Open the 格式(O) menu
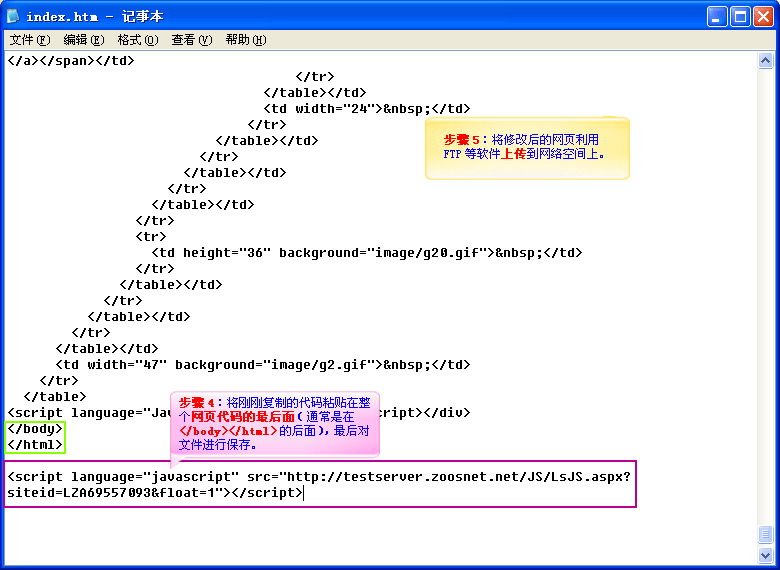Image resolution: width=780 pixels, height=570 pixels. coord(137,40)
